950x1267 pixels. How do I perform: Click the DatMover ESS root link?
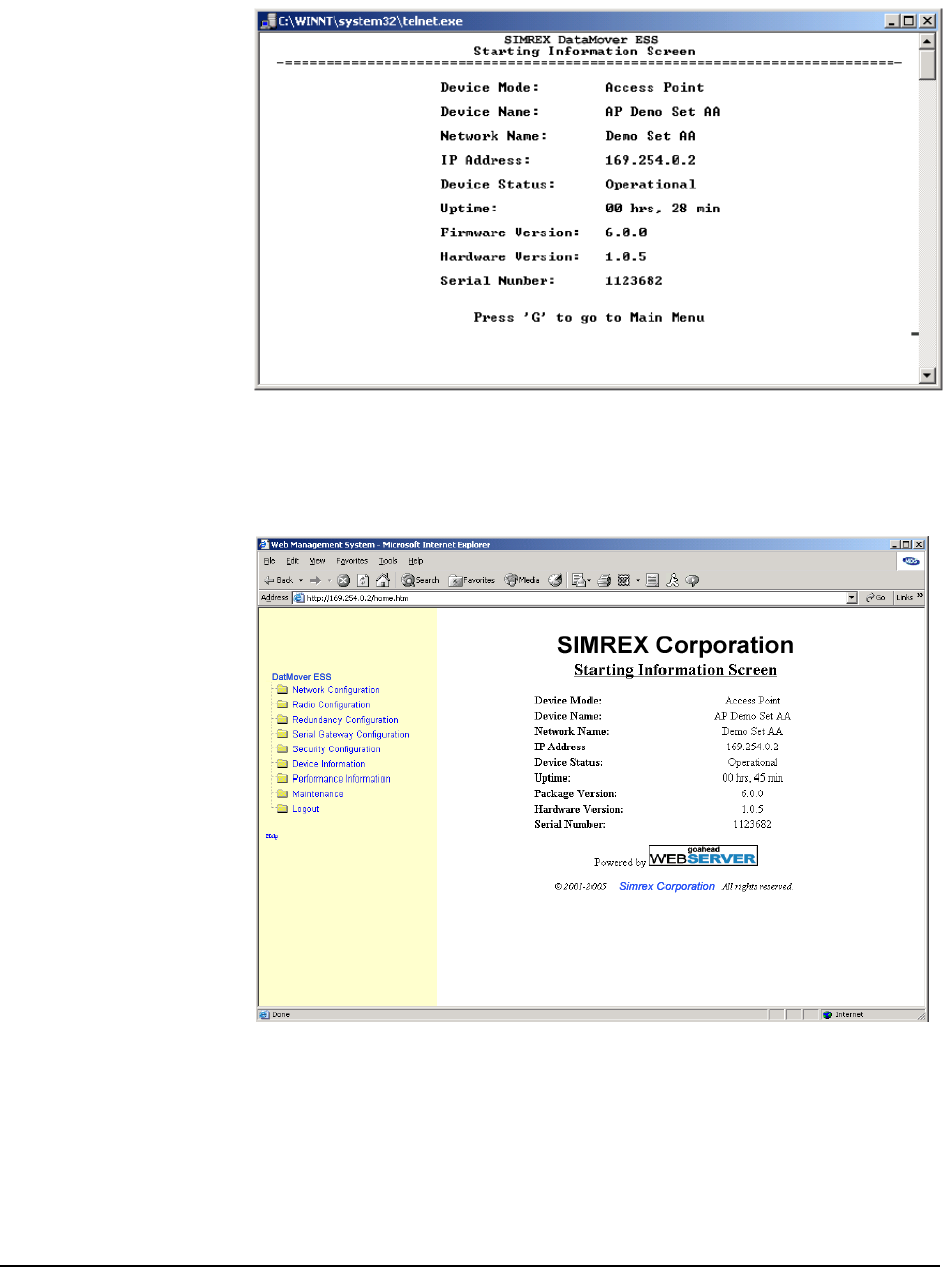coord(301,676)
